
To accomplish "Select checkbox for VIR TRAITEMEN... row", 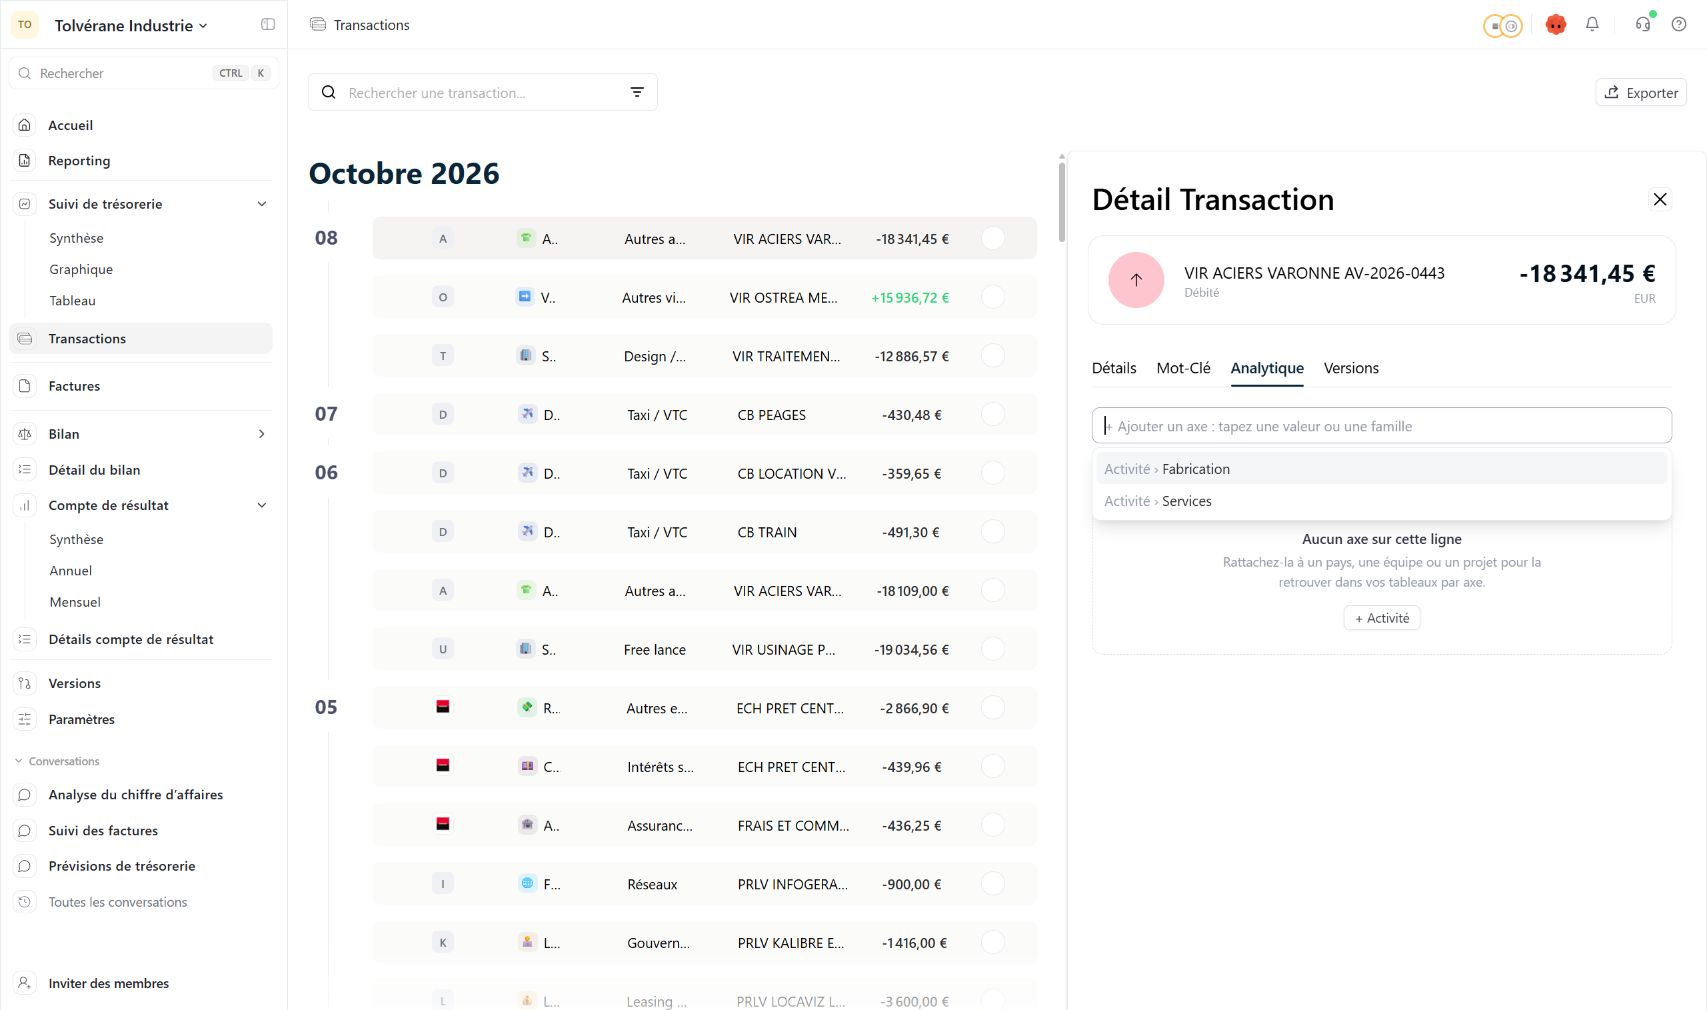I will 993,356.
